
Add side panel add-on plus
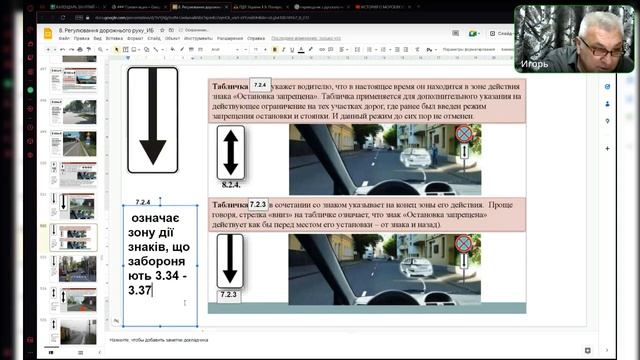tap(607, 149)
